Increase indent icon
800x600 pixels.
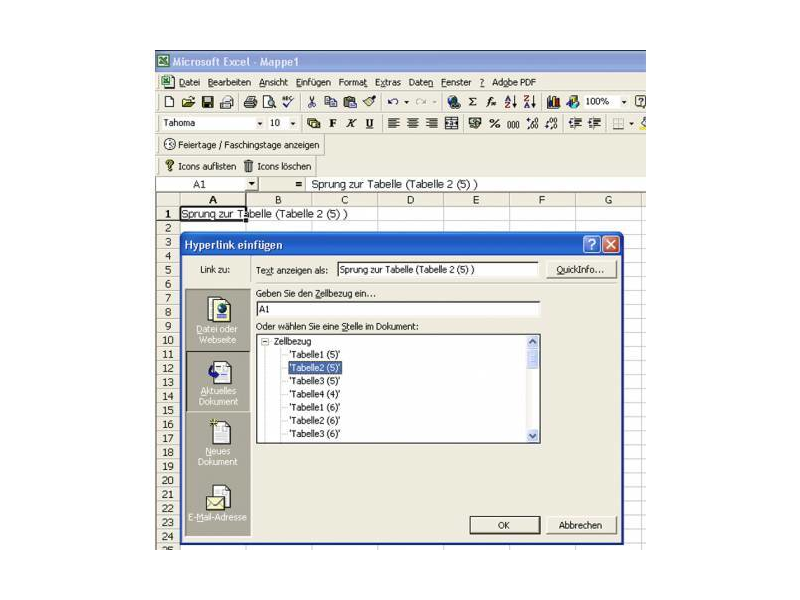click(x=594, y=123)
